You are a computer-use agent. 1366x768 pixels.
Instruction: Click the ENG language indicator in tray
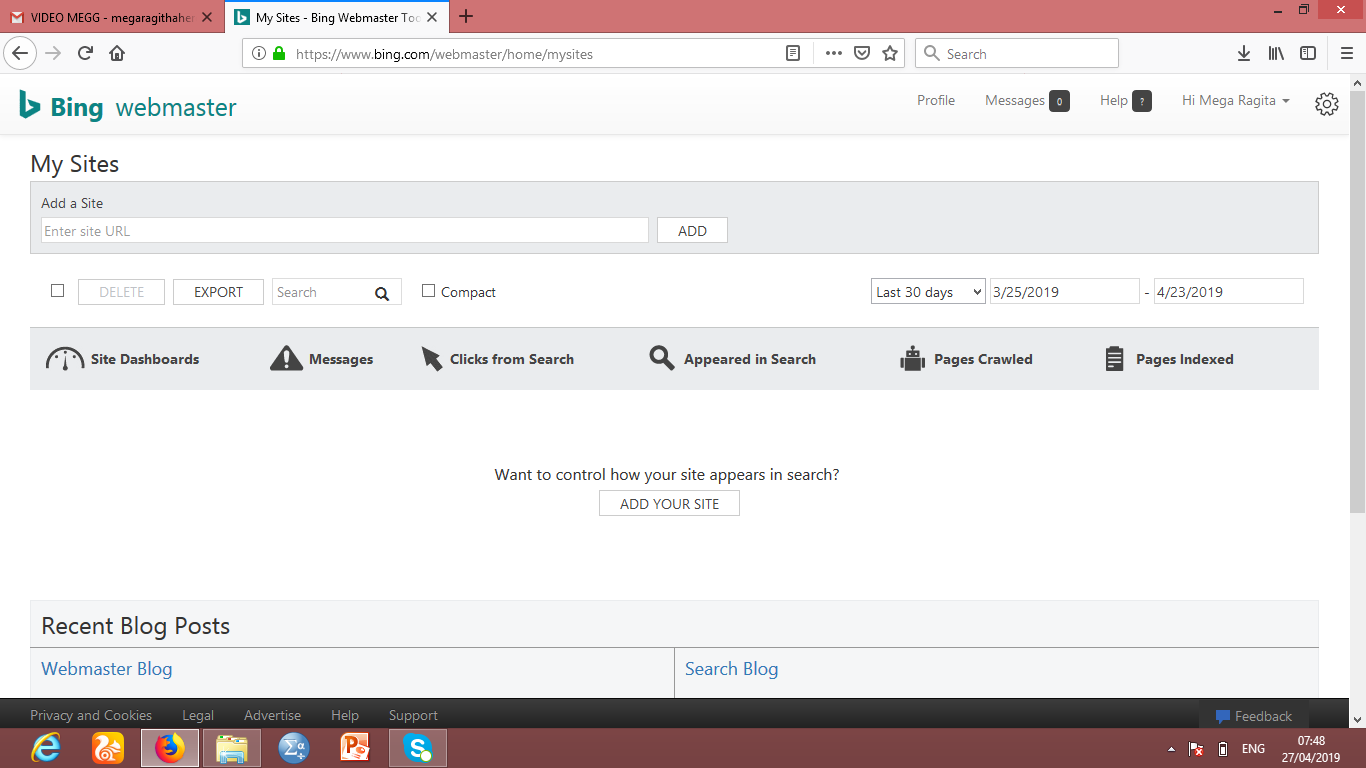(x=1253, y=749)
